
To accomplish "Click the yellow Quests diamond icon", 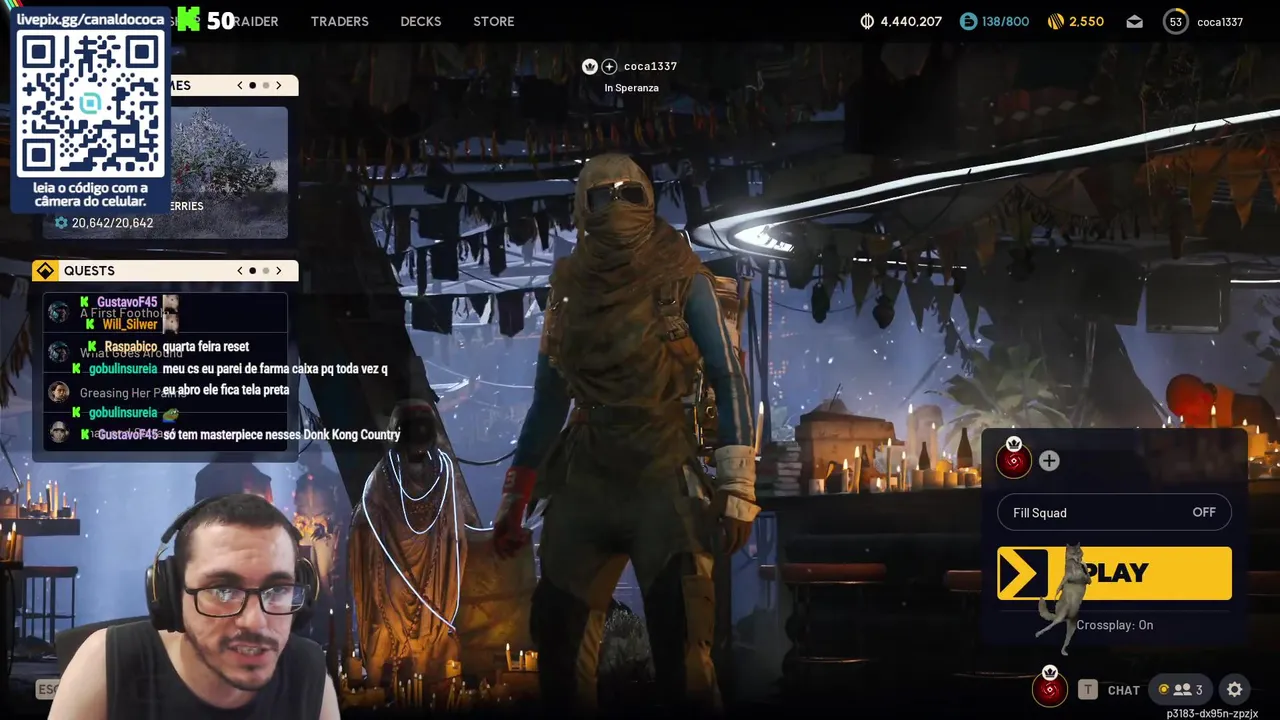I will pyautogui.click(x=45, y=270).
